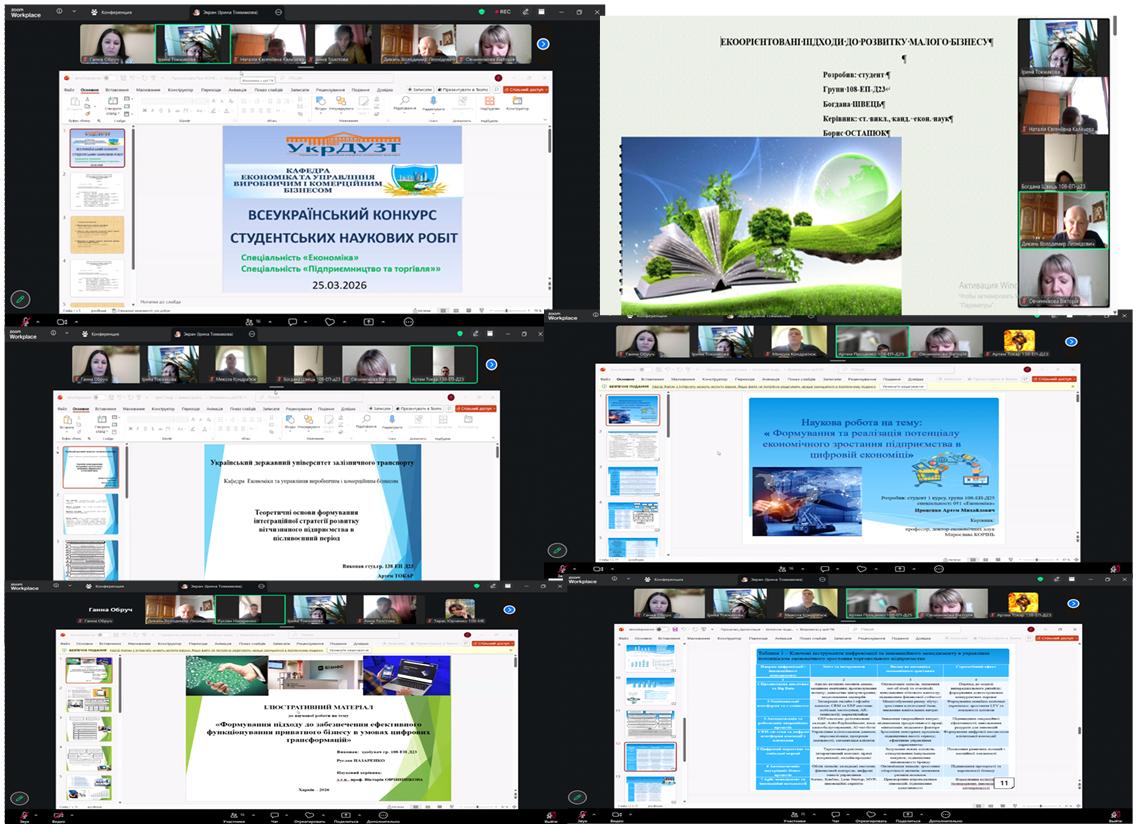Click red Спільний доступ button in top-left PowerPoint
The image size is (1138, 829).
(526, 89)
